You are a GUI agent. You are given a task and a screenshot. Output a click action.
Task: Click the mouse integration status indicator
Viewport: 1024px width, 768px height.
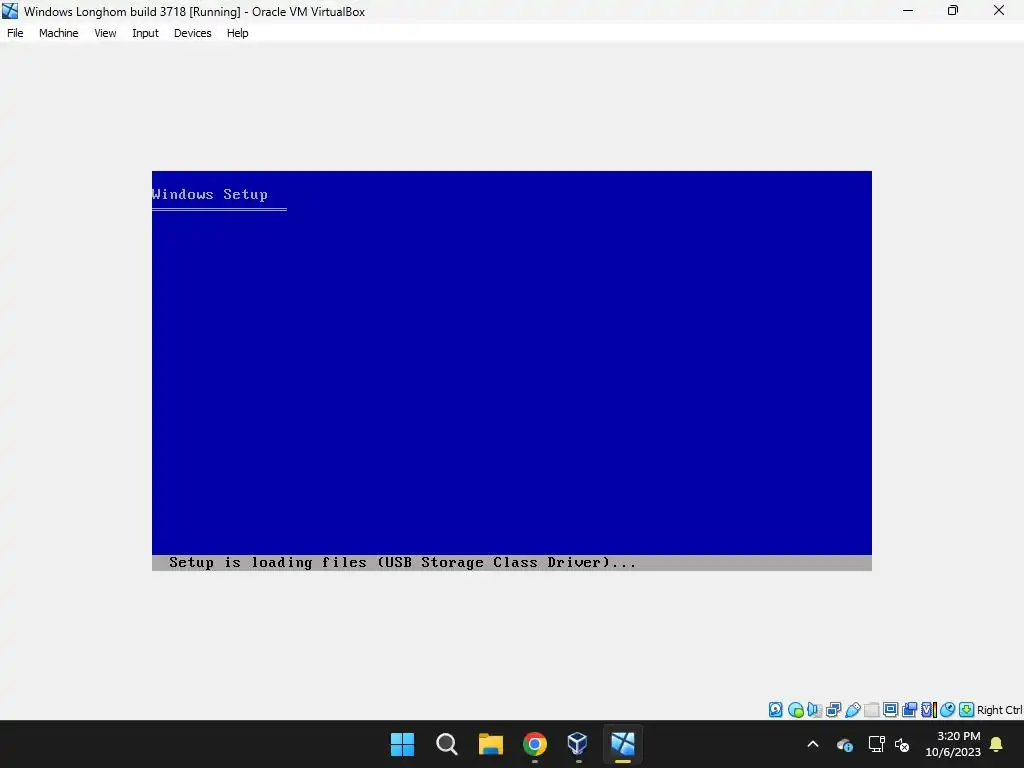(948, 710)
